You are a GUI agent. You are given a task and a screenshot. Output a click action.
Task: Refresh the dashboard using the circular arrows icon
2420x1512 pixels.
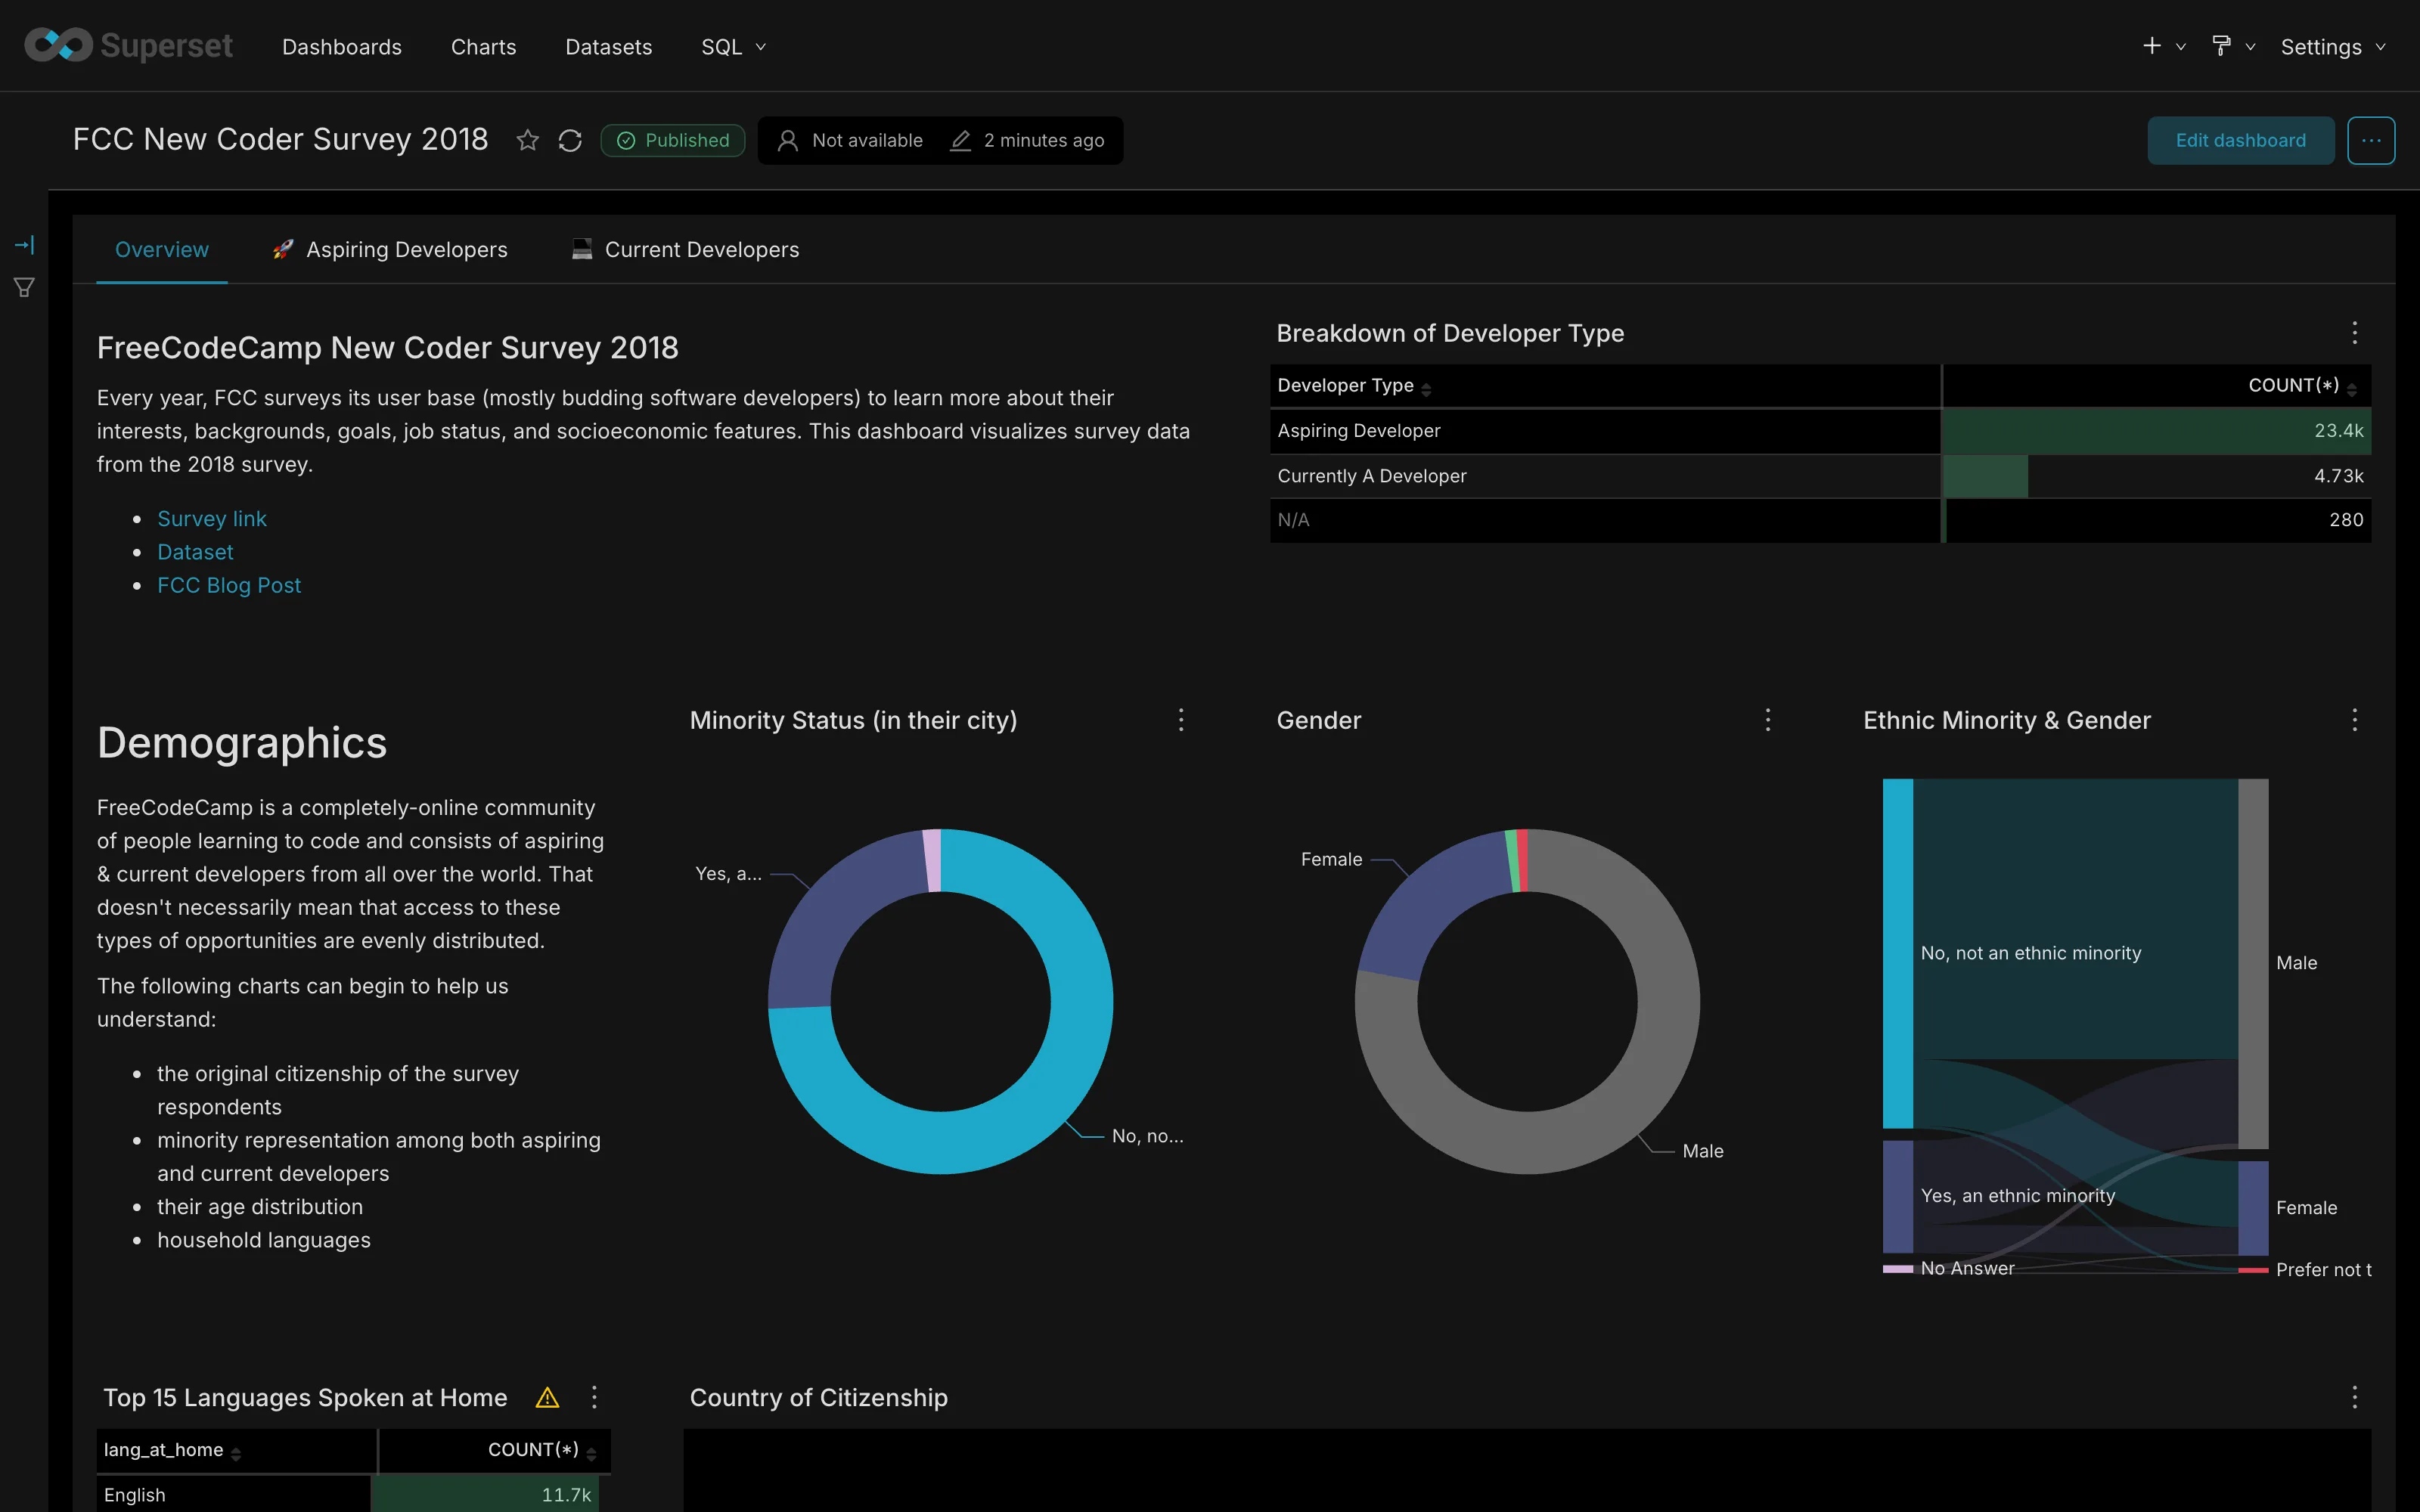570,141
